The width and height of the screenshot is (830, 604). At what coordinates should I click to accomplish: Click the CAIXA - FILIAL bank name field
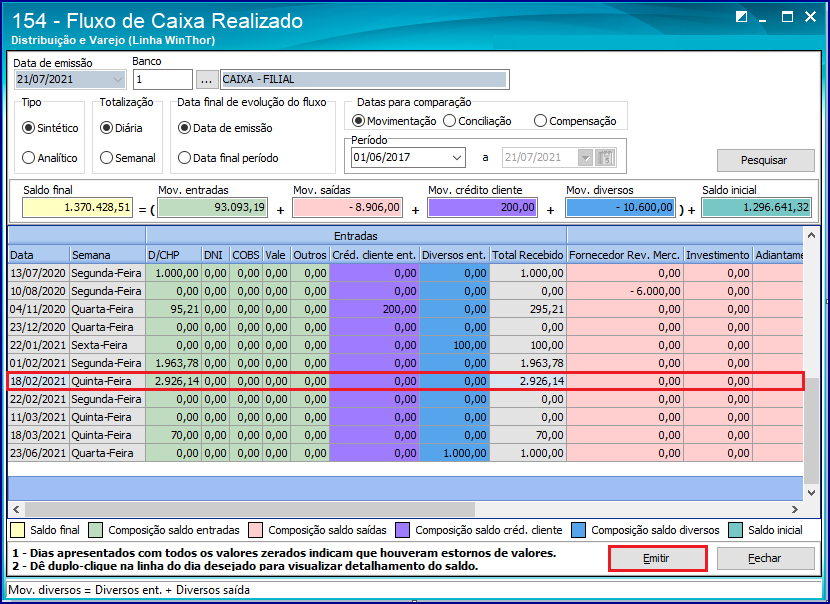coord(365,80)
